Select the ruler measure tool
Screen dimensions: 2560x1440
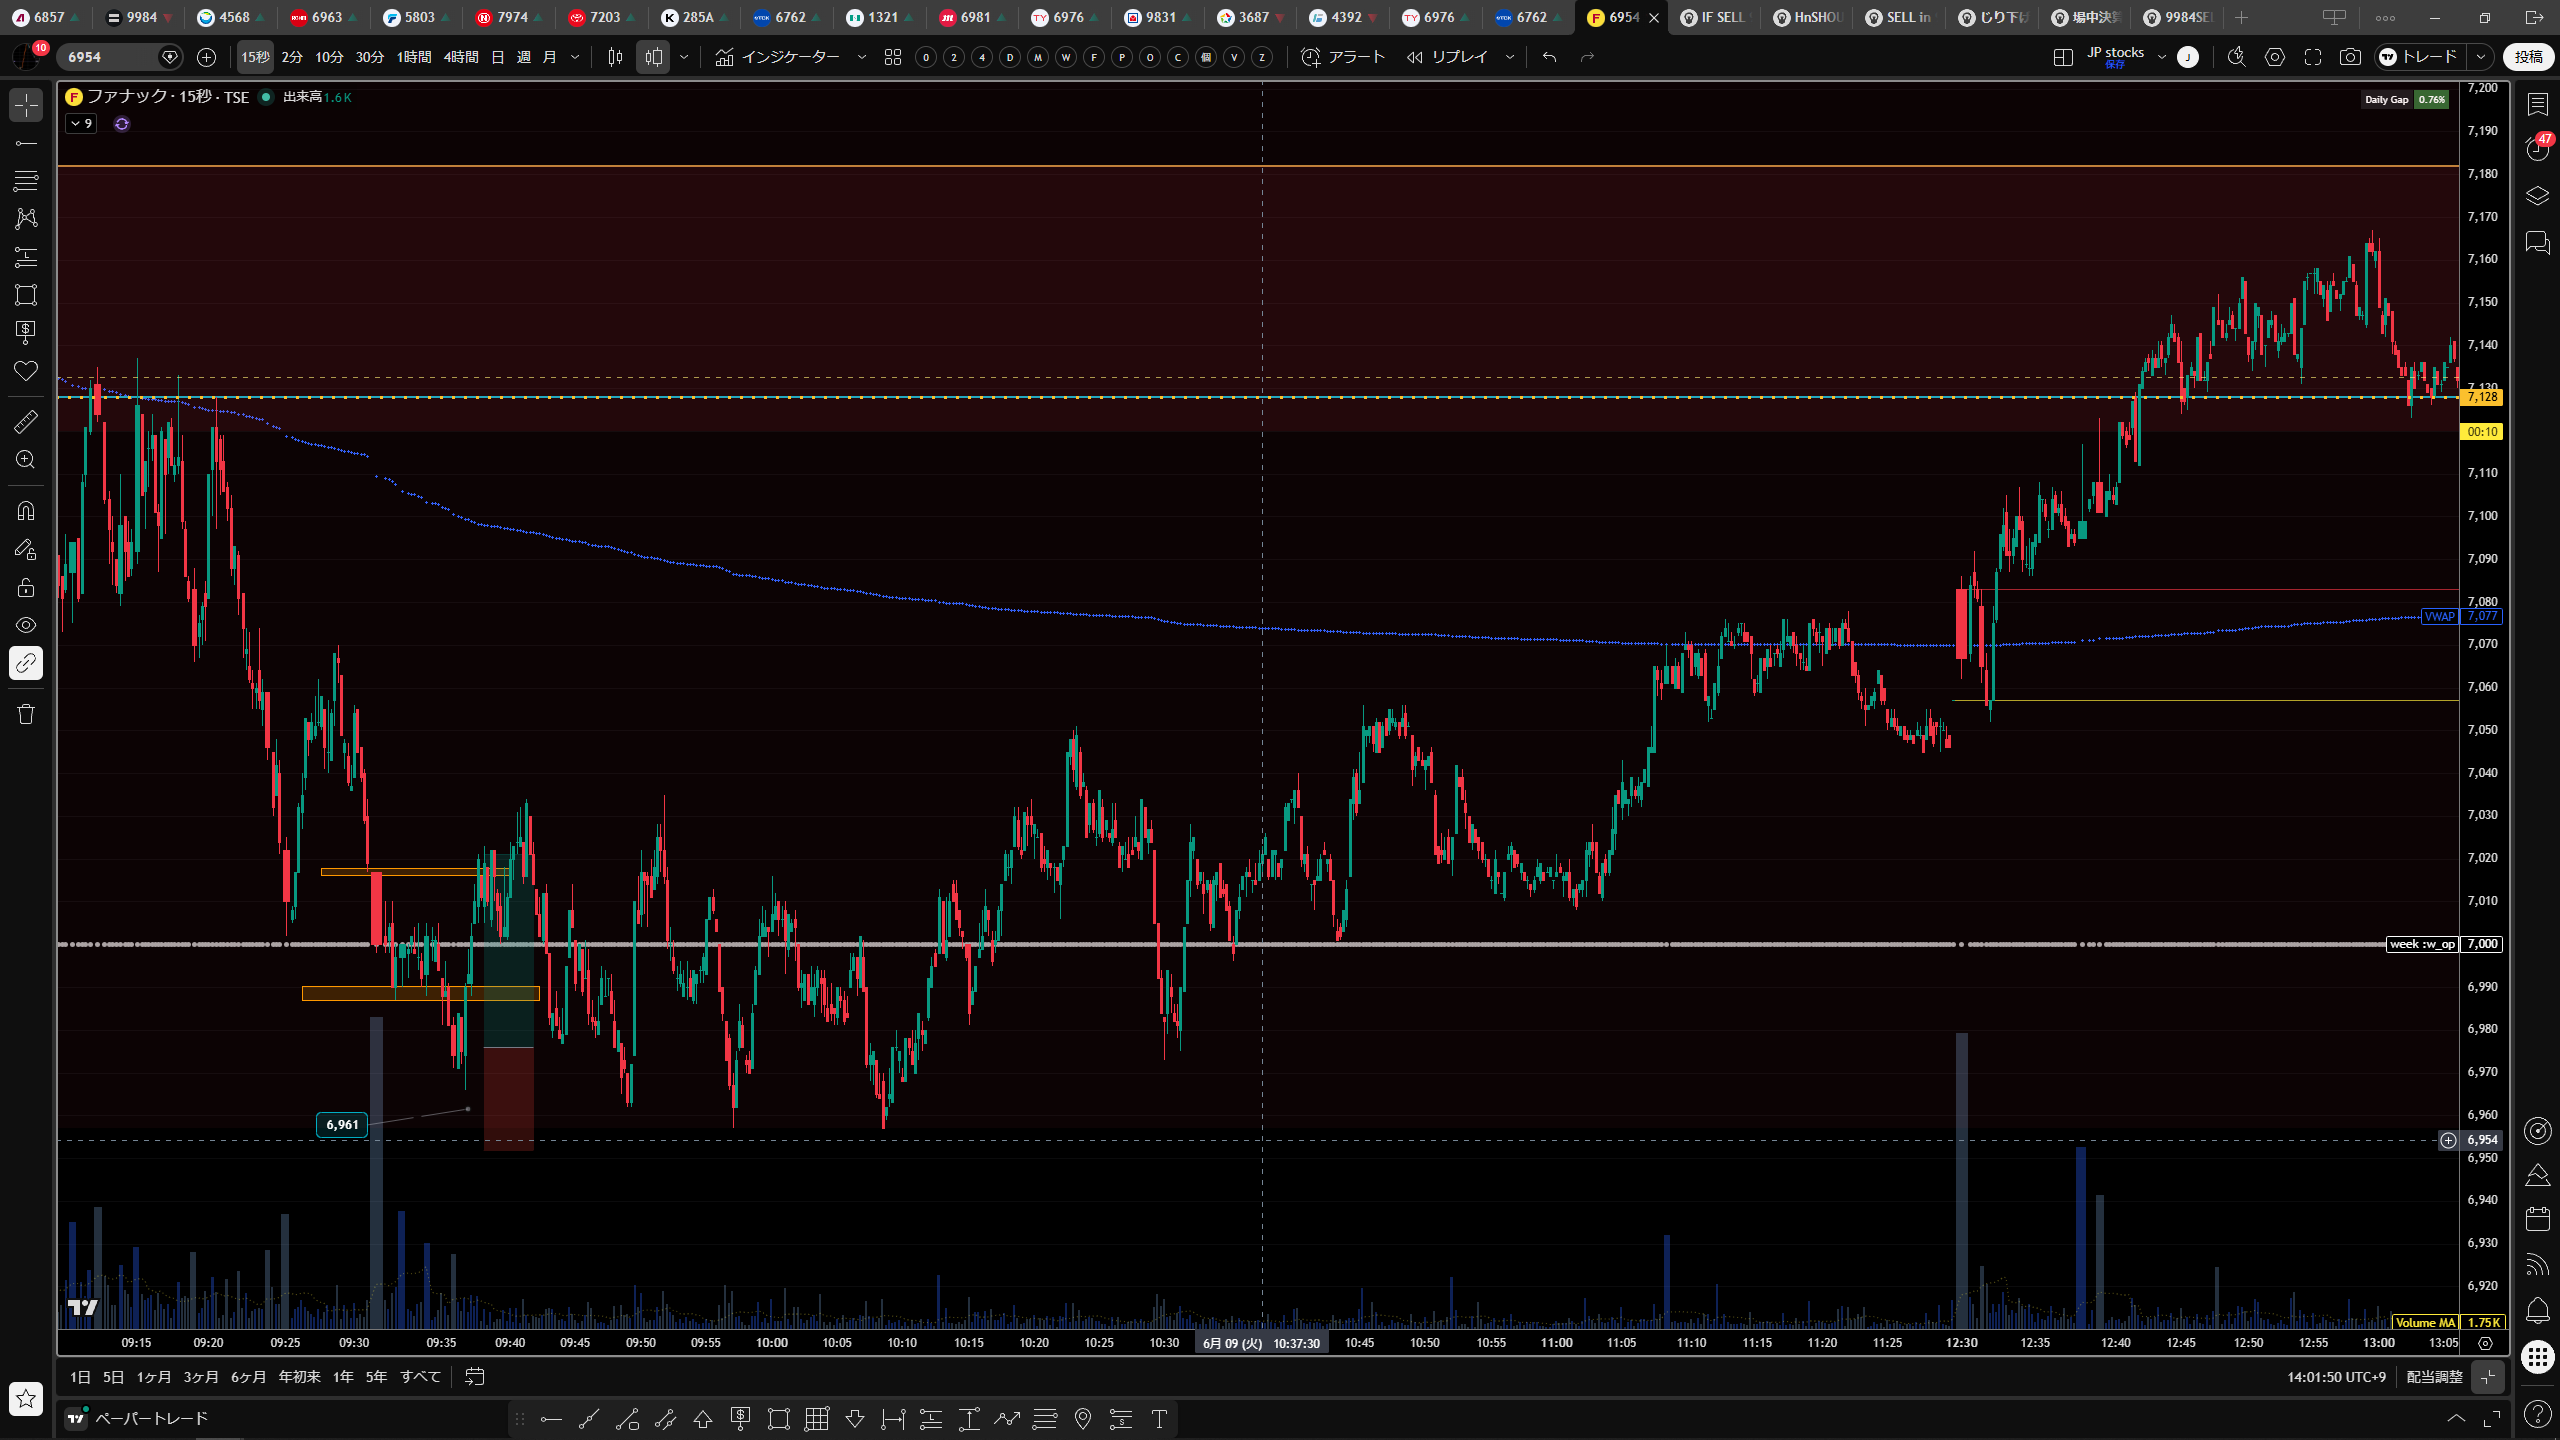pyautogui.click(x=26, y=422)
